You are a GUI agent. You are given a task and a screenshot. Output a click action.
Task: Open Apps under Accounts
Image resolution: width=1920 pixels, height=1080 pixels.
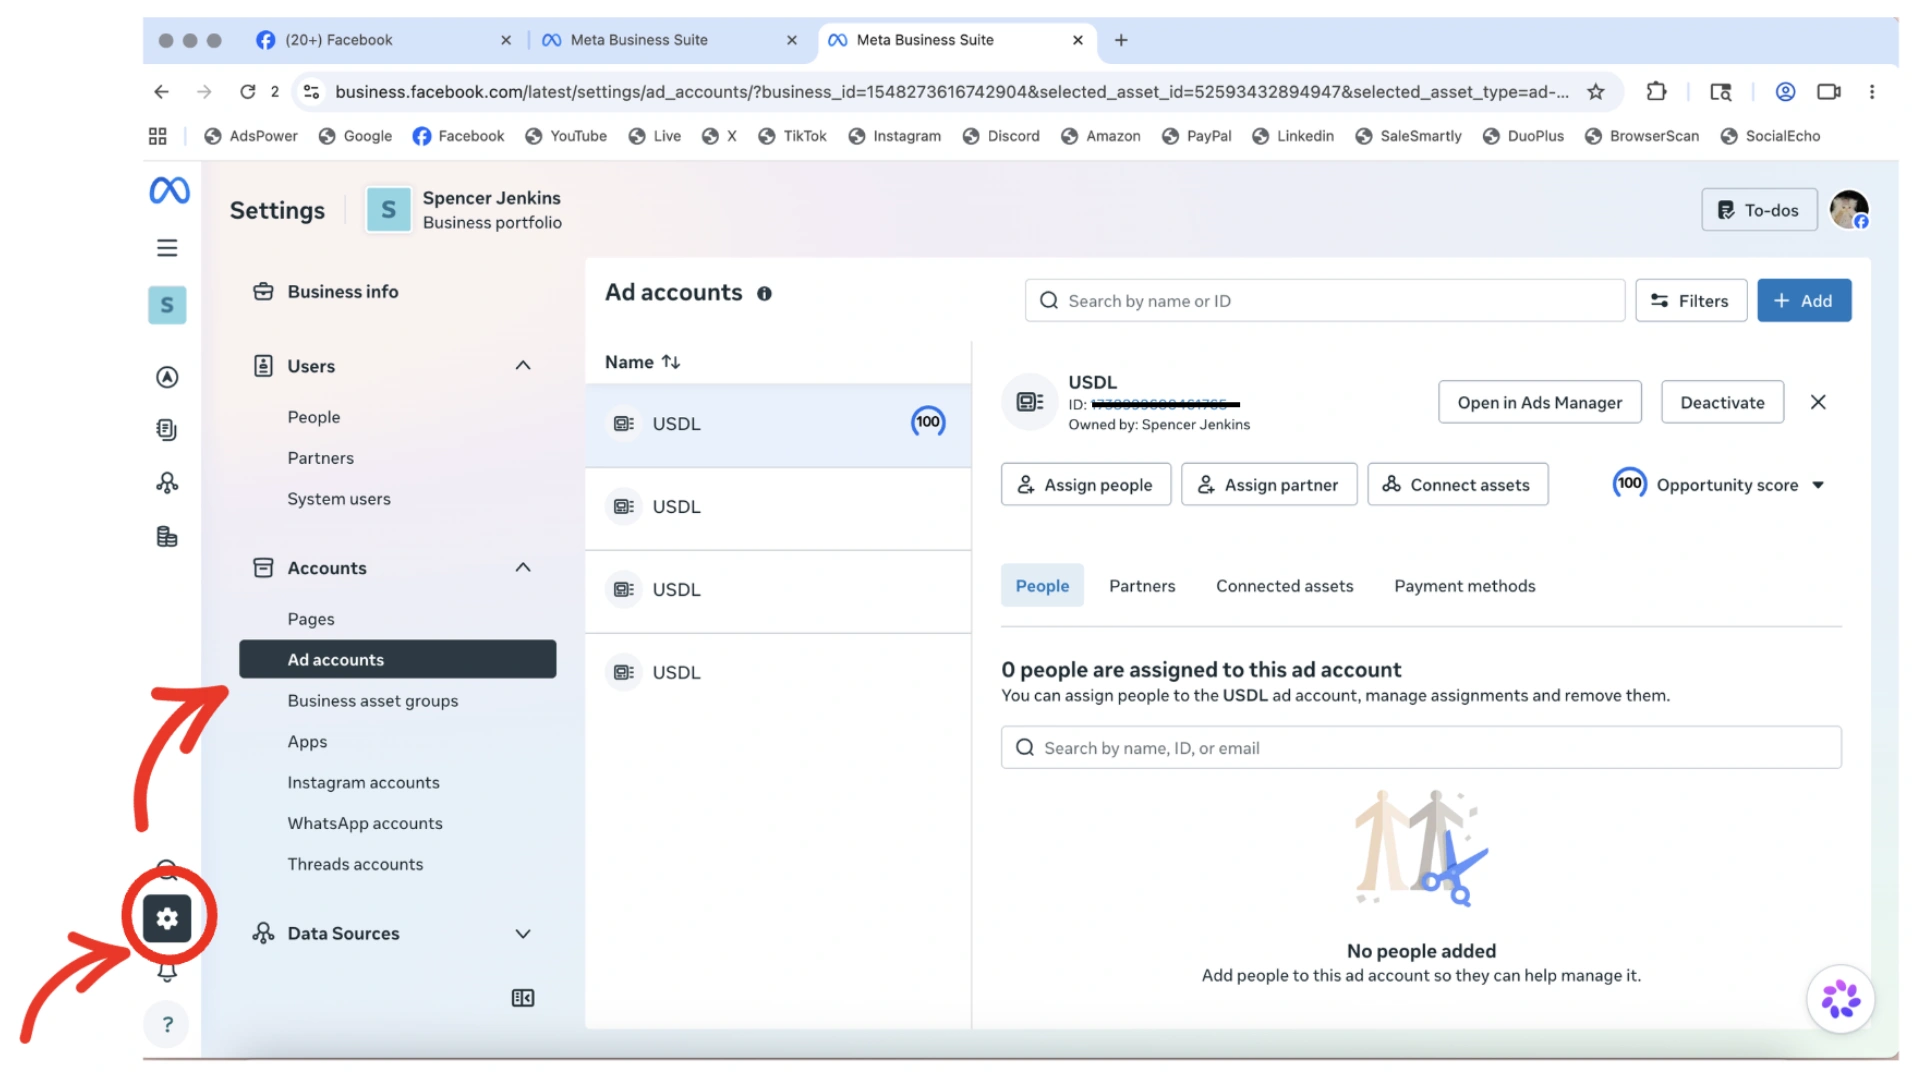click(307, 742)
